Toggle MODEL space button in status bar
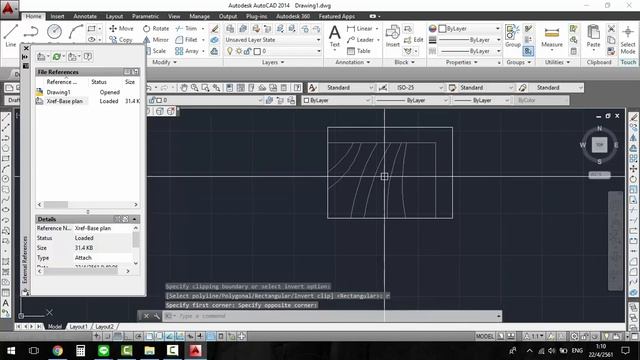 pos(484,336)
